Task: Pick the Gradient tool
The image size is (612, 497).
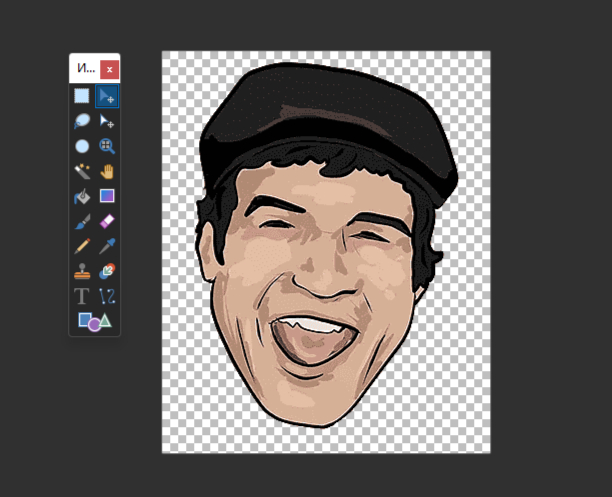Action: coord(107,196)
